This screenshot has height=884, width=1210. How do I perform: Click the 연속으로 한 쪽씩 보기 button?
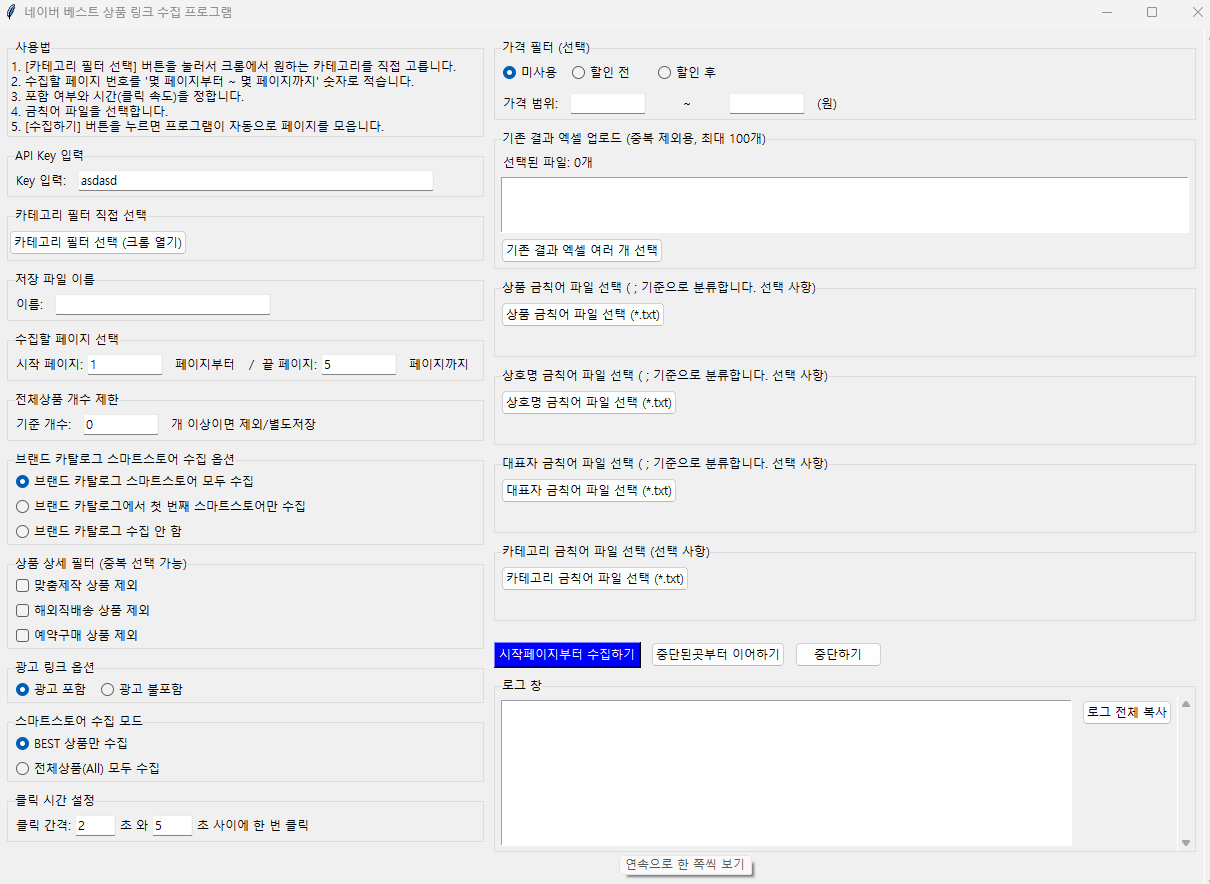(x=687, y=865)
